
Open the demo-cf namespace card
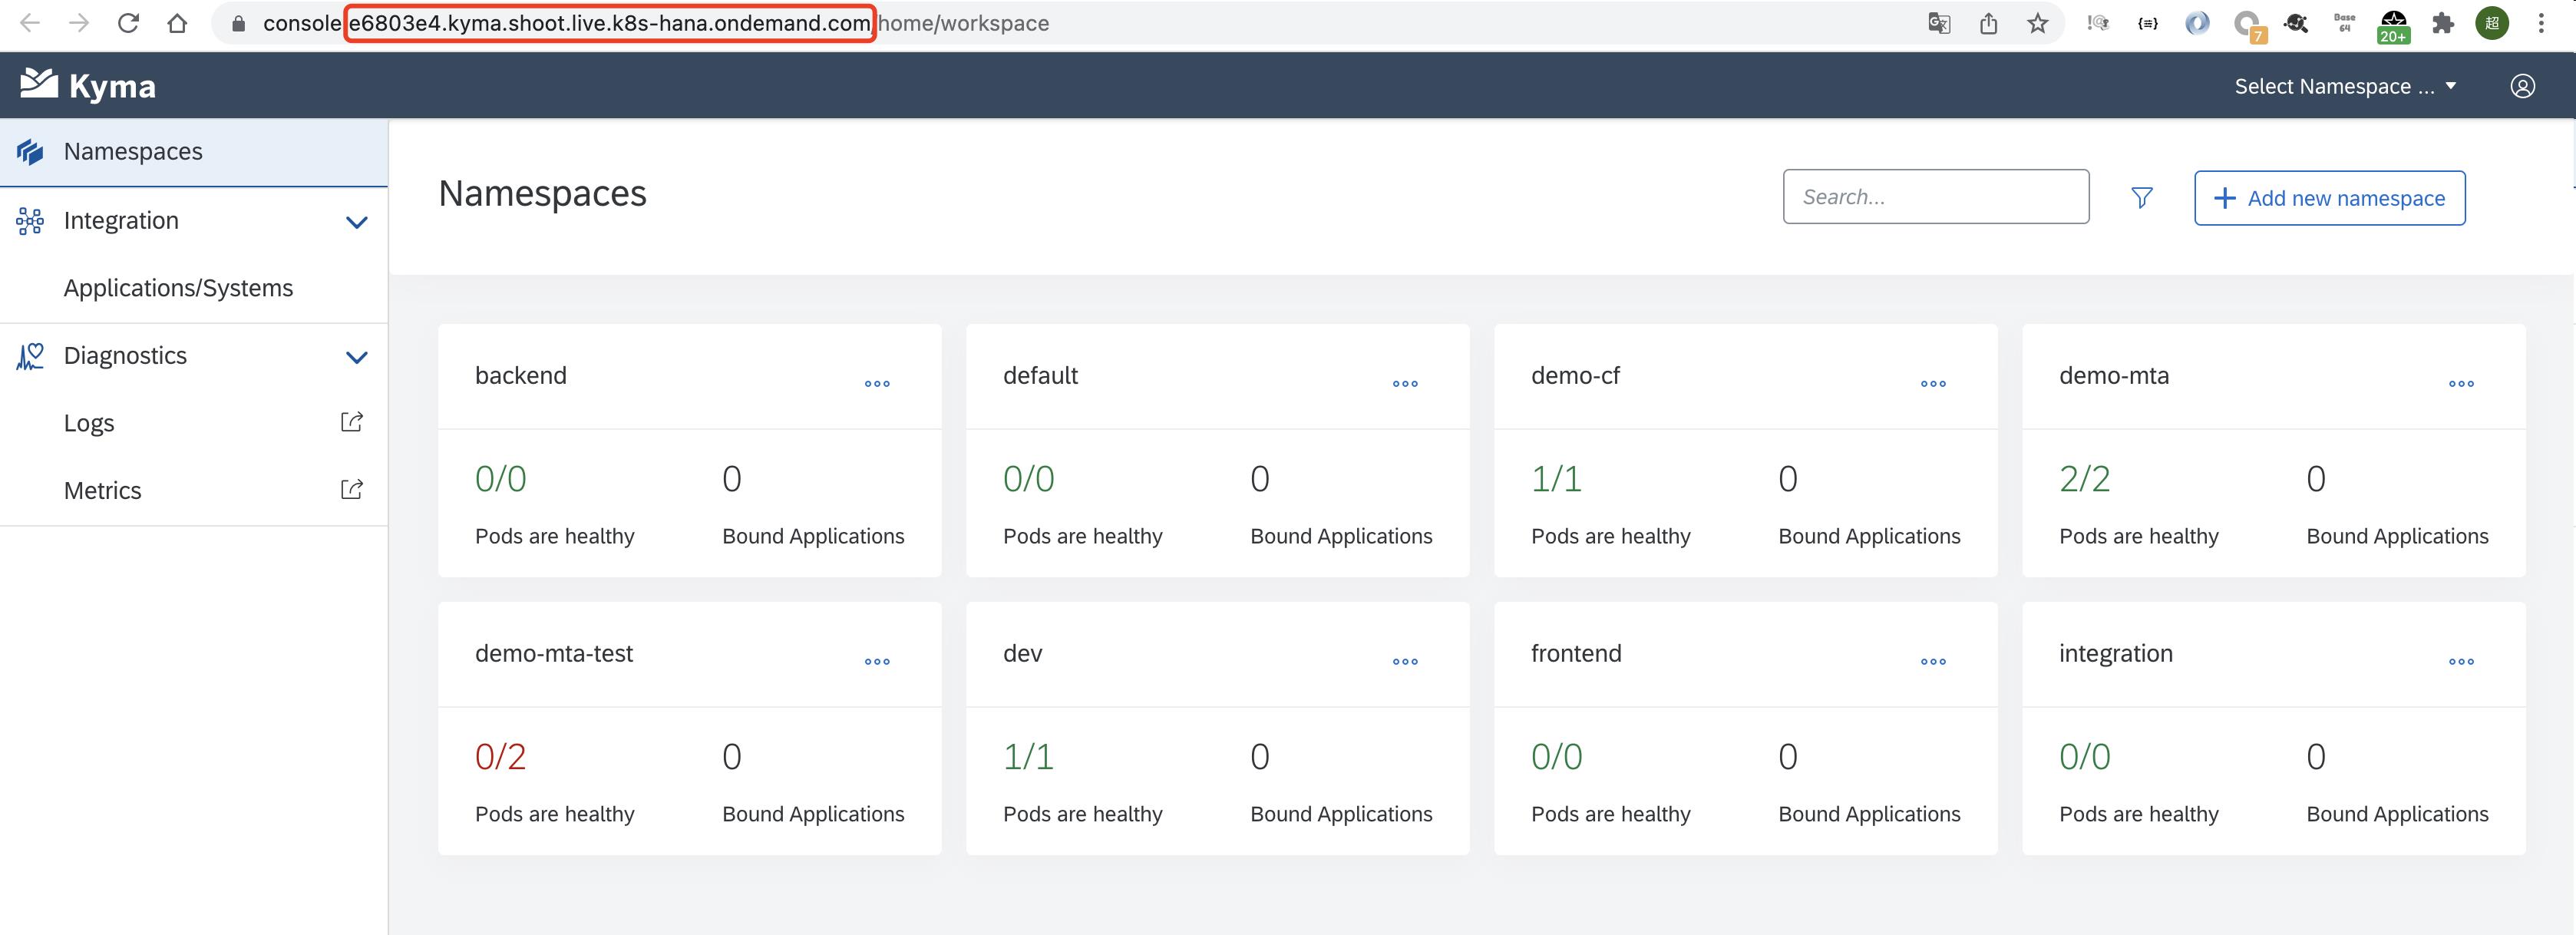pos(1745,450)
